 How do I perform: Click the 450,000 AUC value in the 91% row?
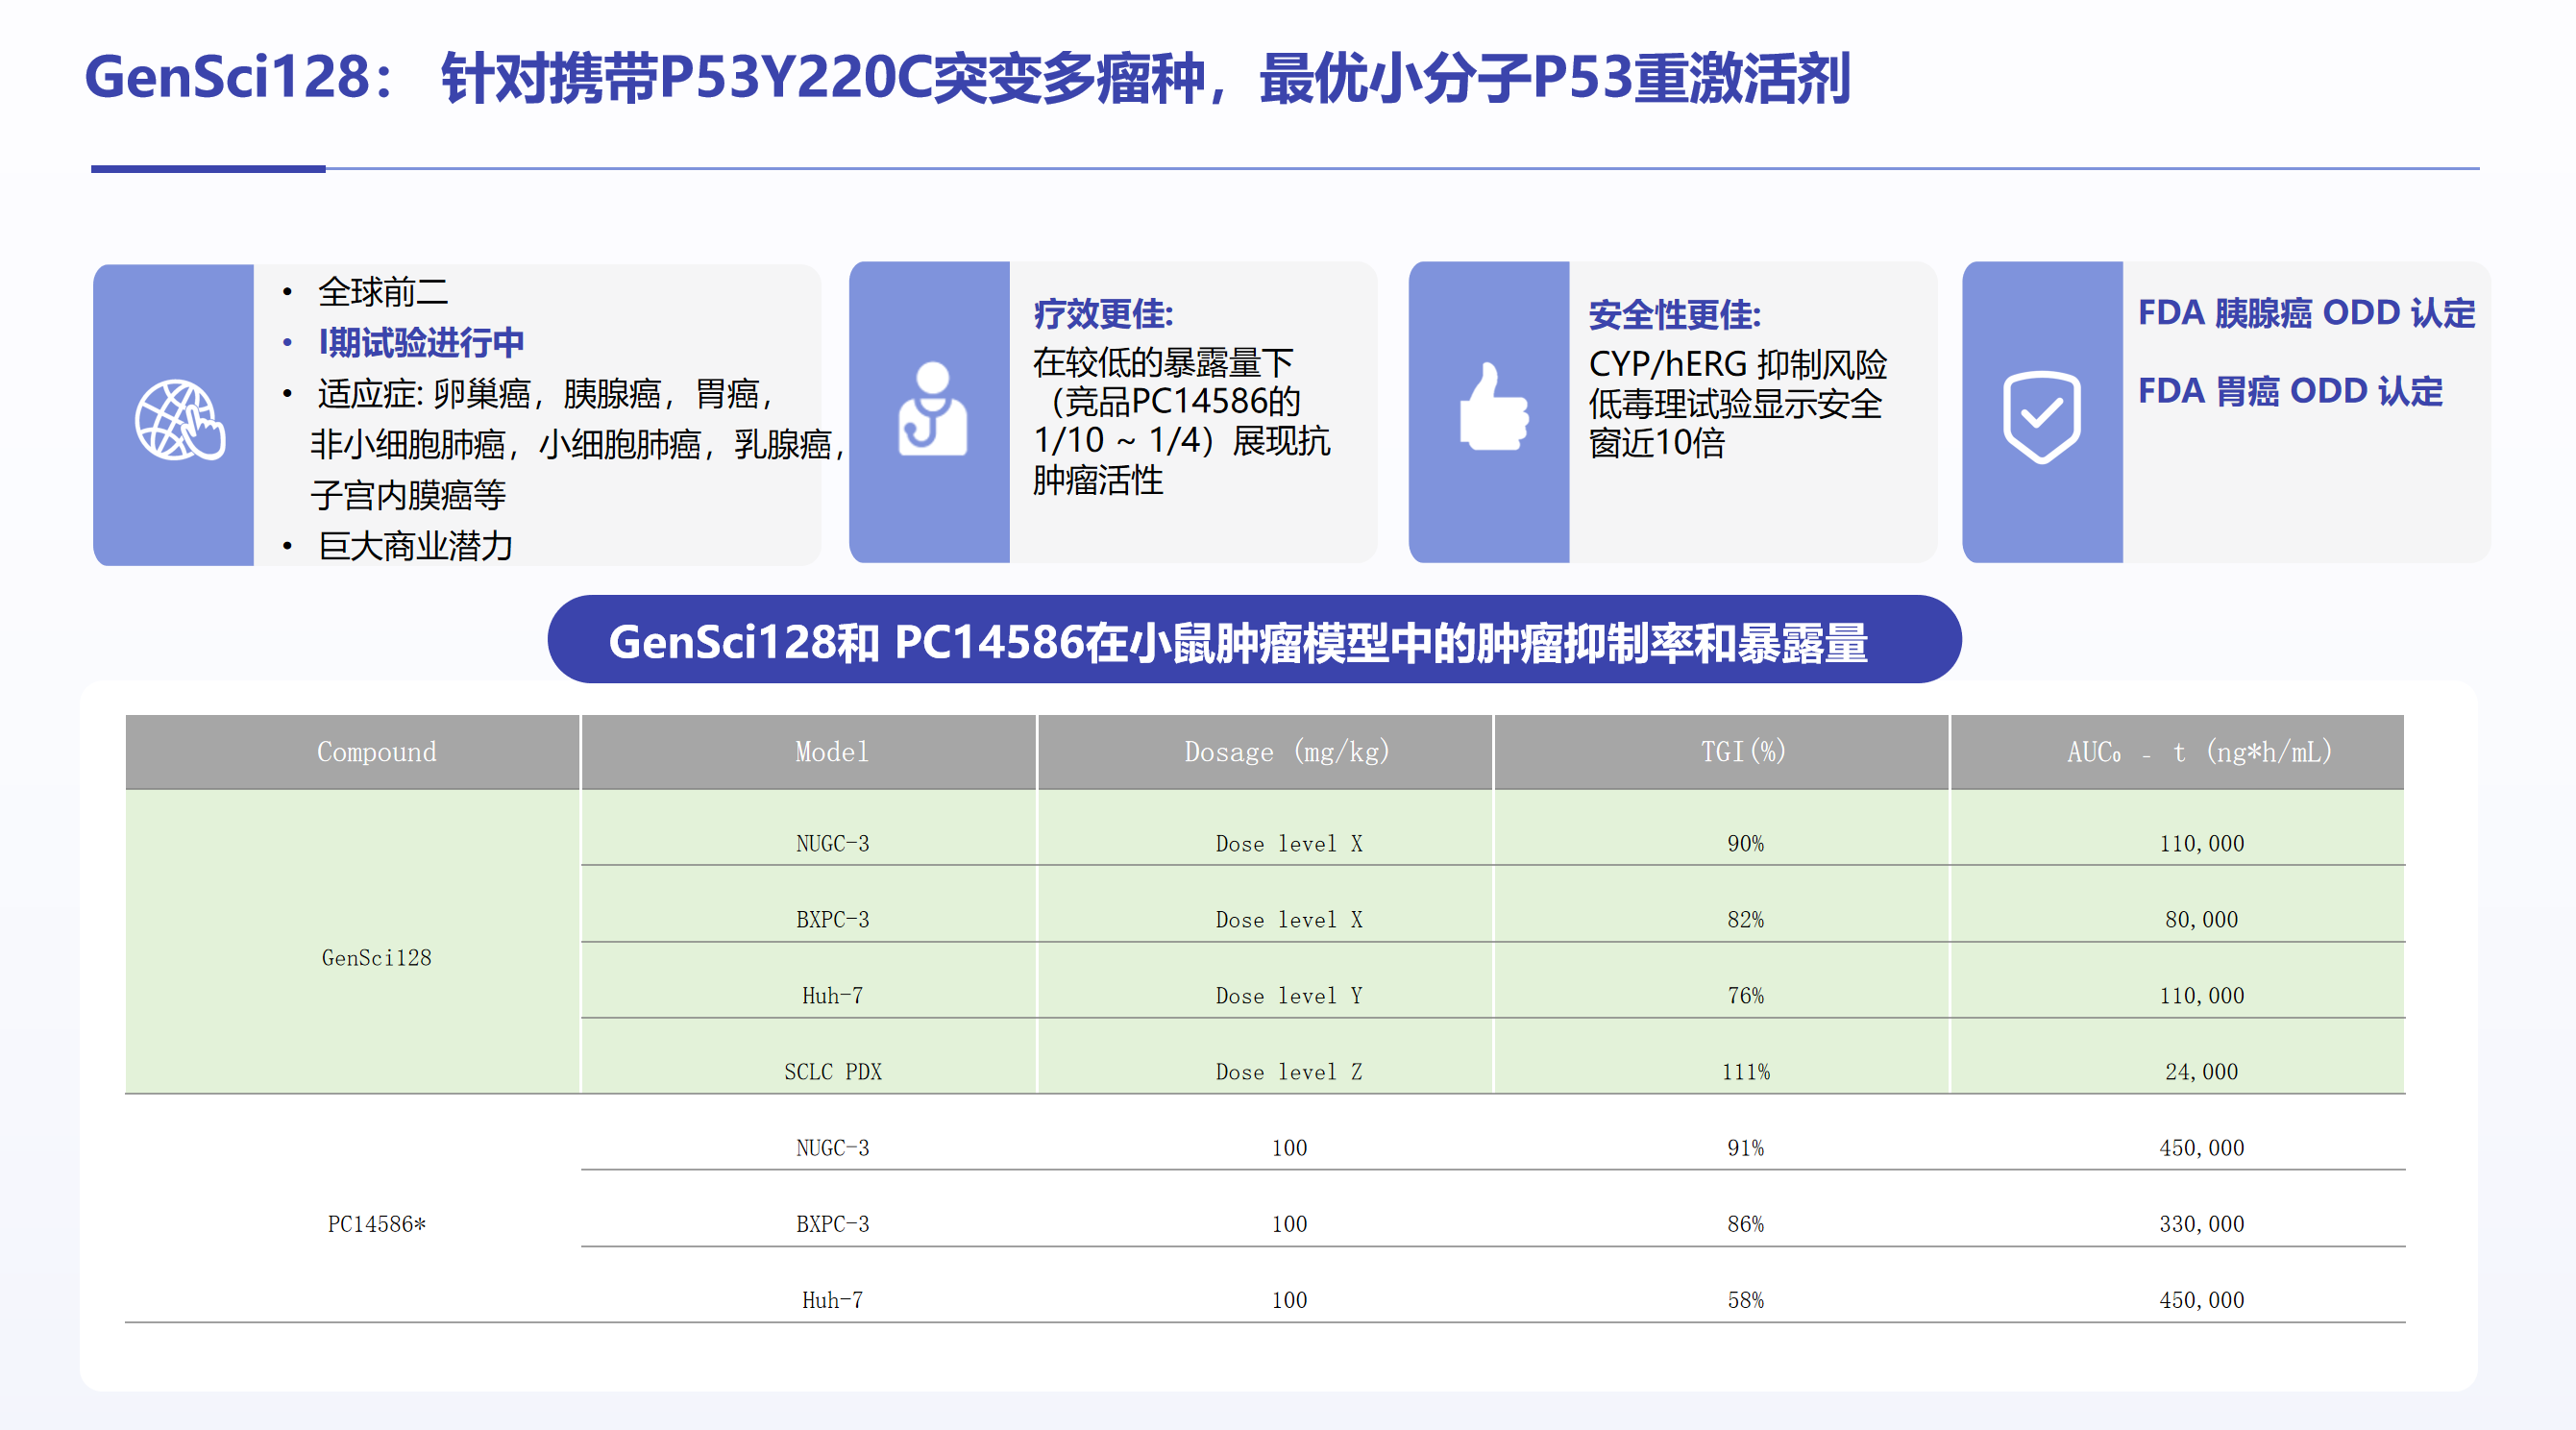click(2202, 1148)
